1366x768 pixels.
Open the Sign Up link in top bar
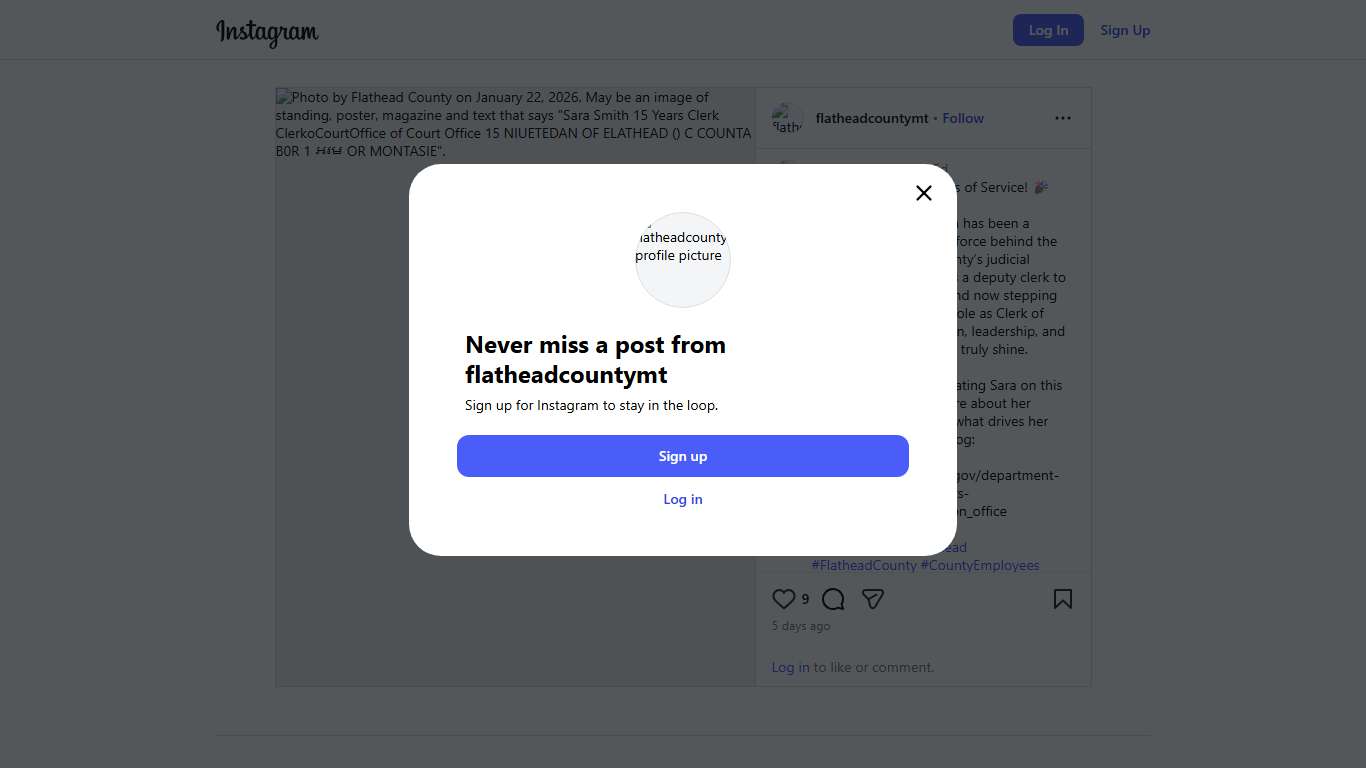[x=1125, y=30]
